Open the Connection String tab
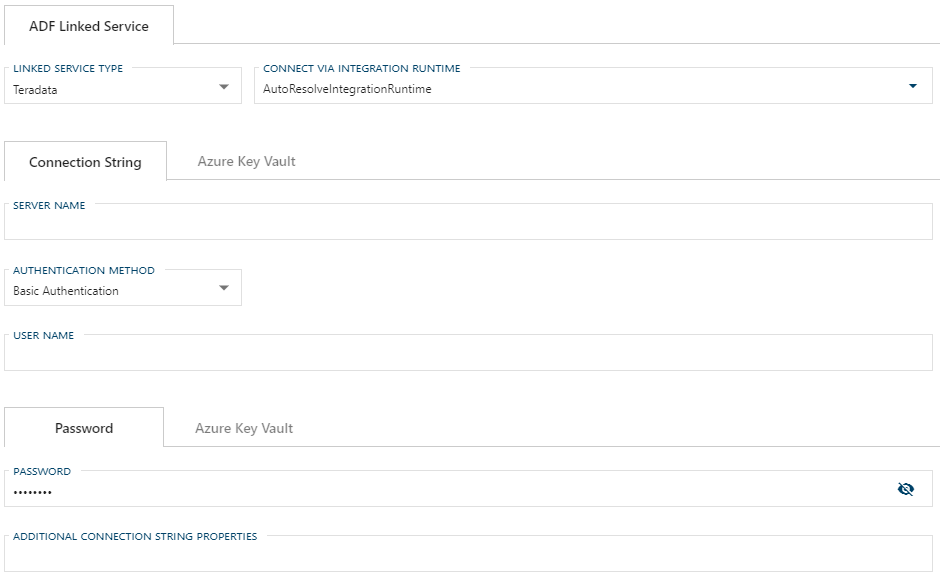The image size is (940, 577). 85,162
